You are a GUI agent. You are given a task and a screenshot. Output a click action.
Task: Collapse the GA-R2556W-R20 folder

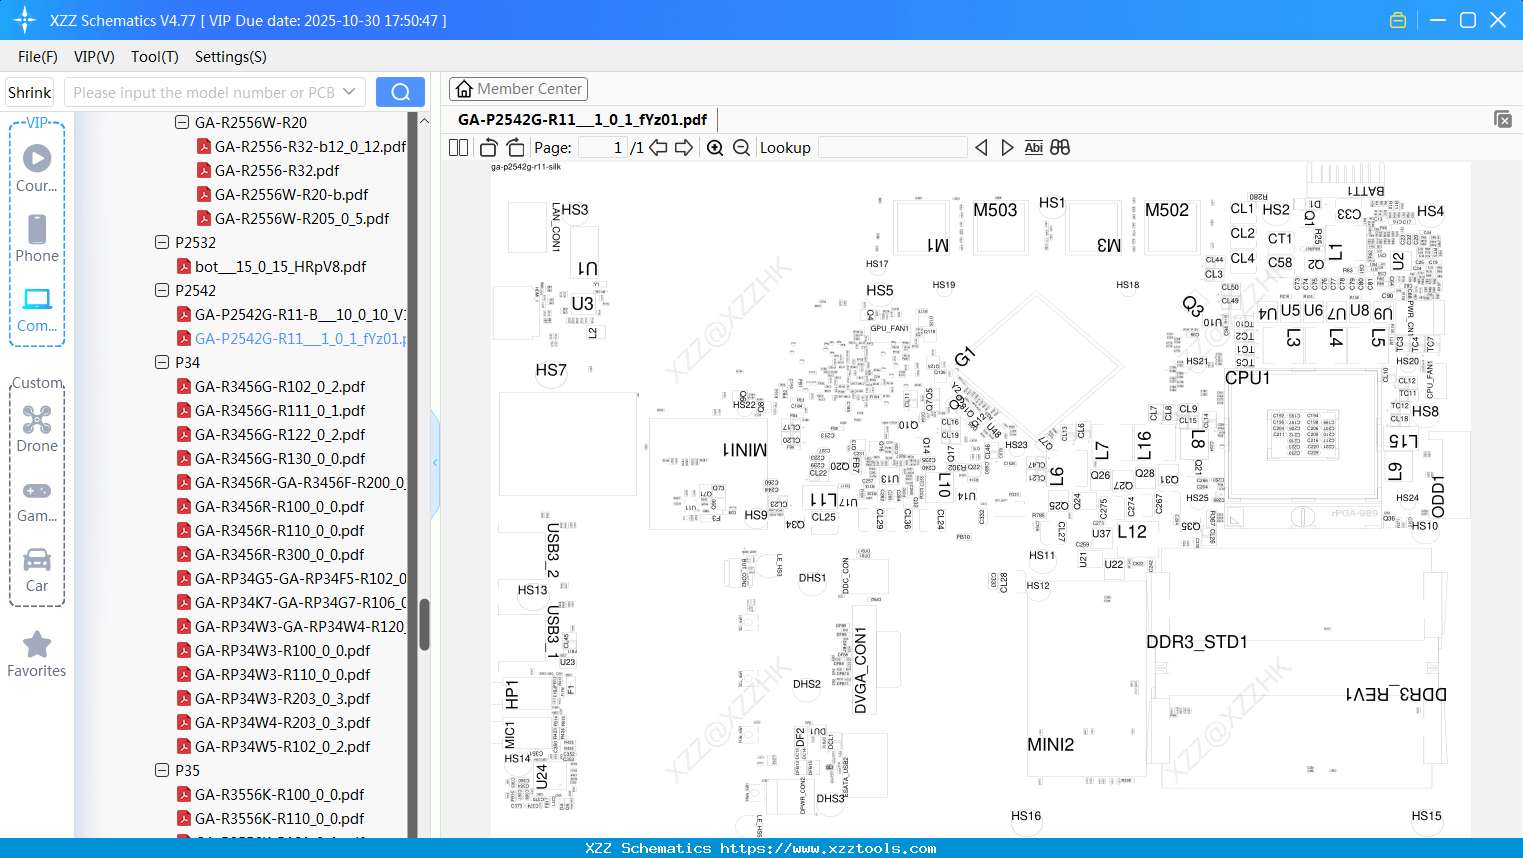(182, 123)
